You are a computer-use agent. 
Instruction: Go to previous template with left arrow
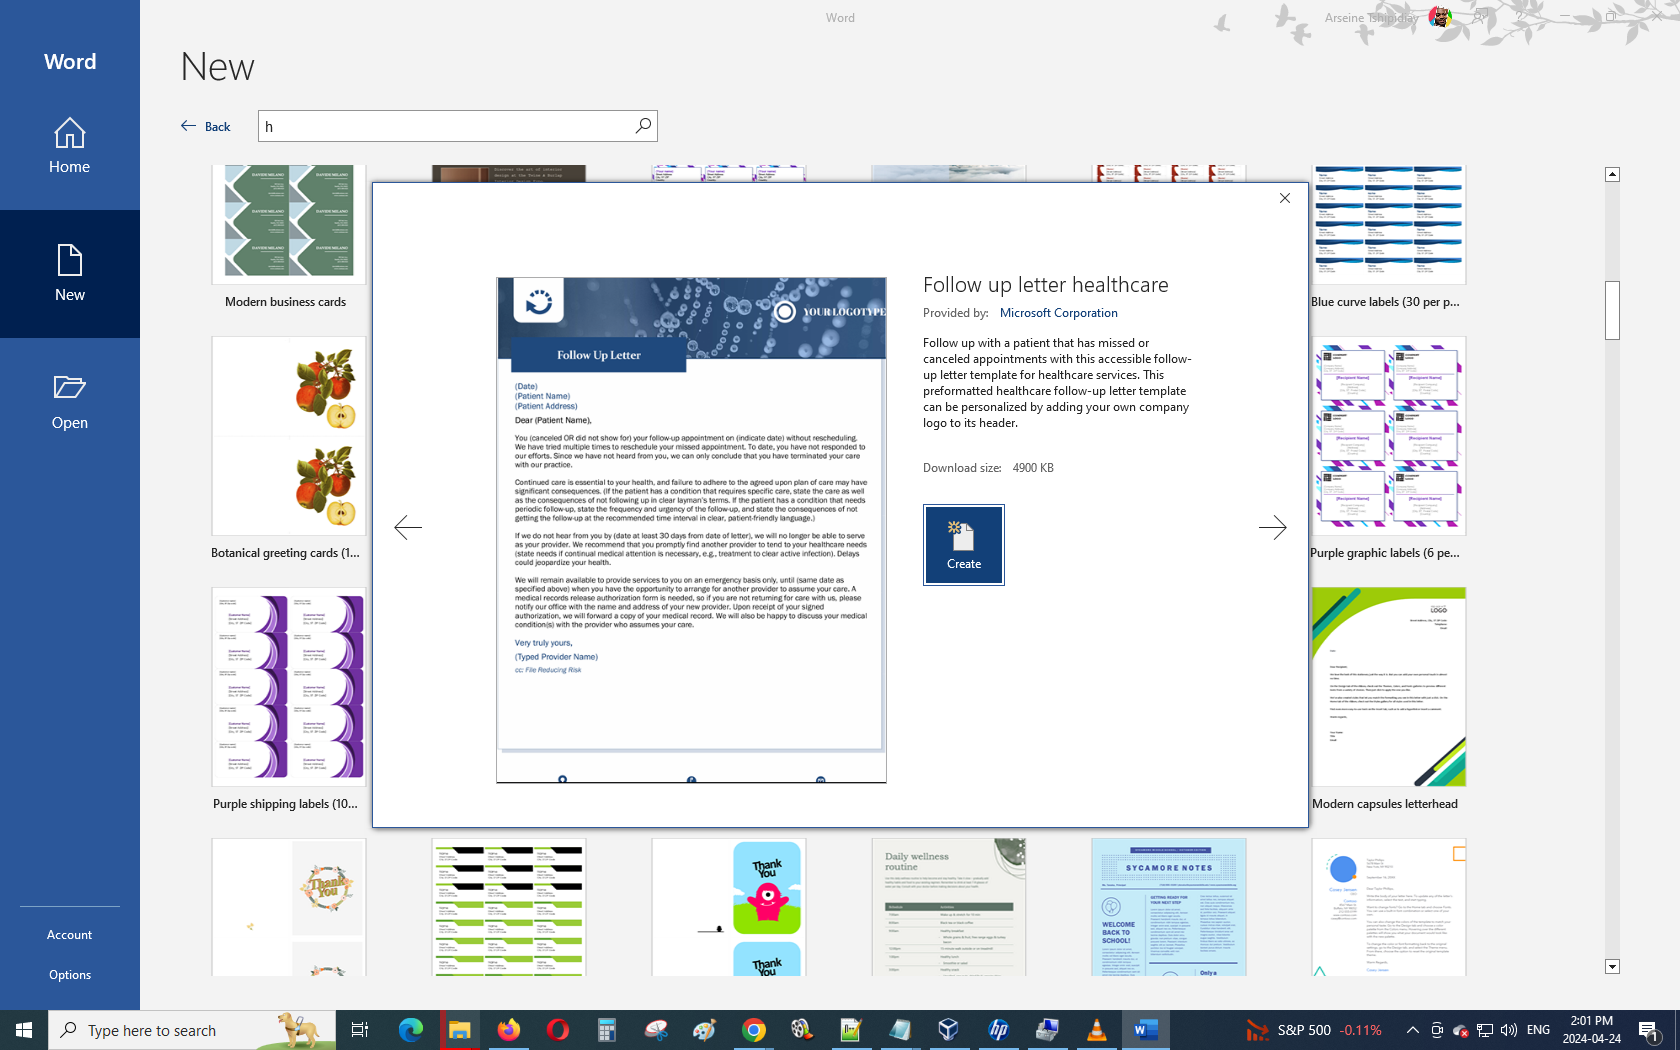pyautogui.click(x=408, y=527)
